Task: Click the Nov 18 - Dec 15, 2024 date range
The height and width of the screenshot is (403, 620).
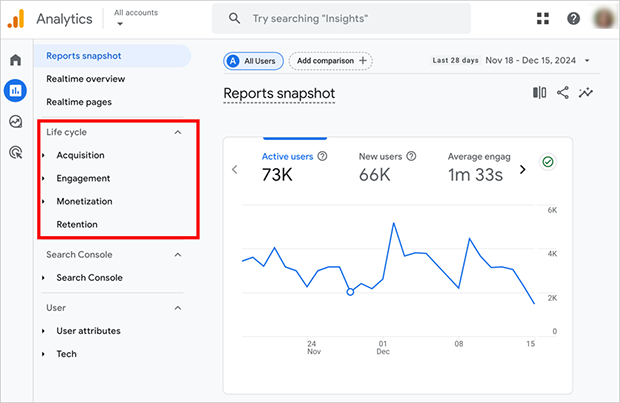Action: (530, 61)
